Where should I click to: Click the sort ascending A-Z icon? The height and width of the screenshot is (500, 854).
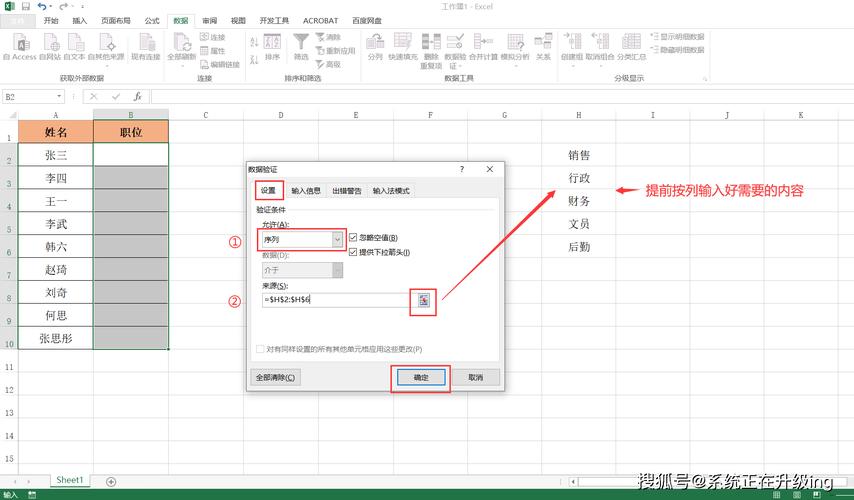click(x=254, y=41)
